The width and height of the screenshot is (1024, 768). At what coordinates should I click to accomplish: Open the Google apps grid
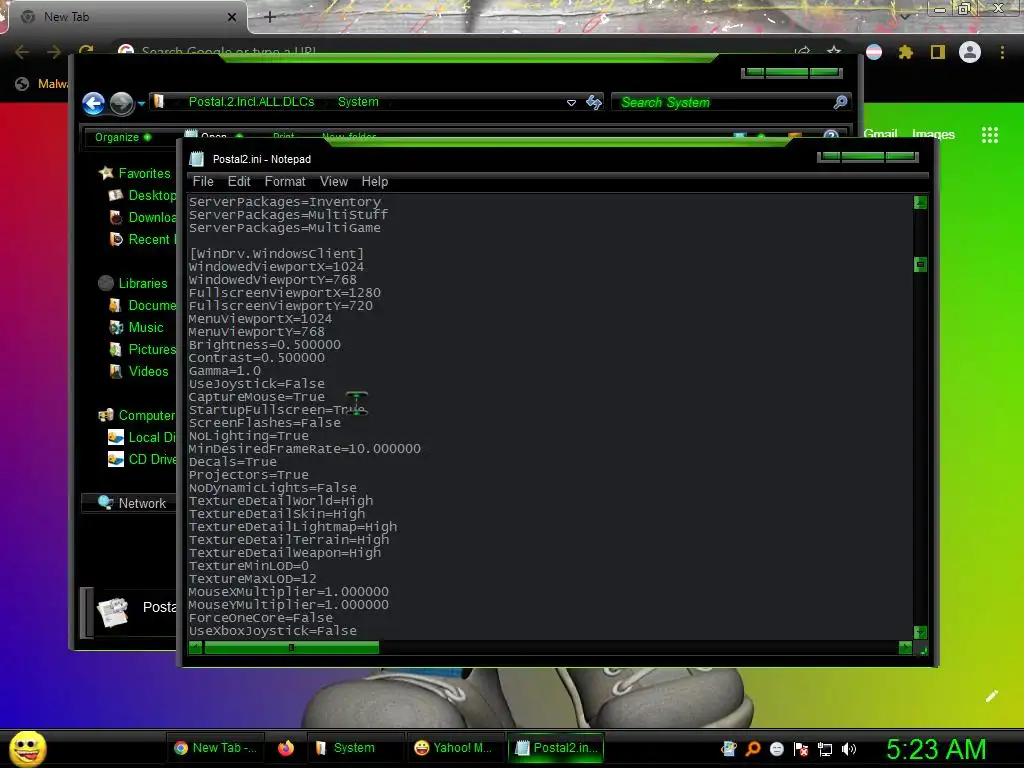[990, 135]
